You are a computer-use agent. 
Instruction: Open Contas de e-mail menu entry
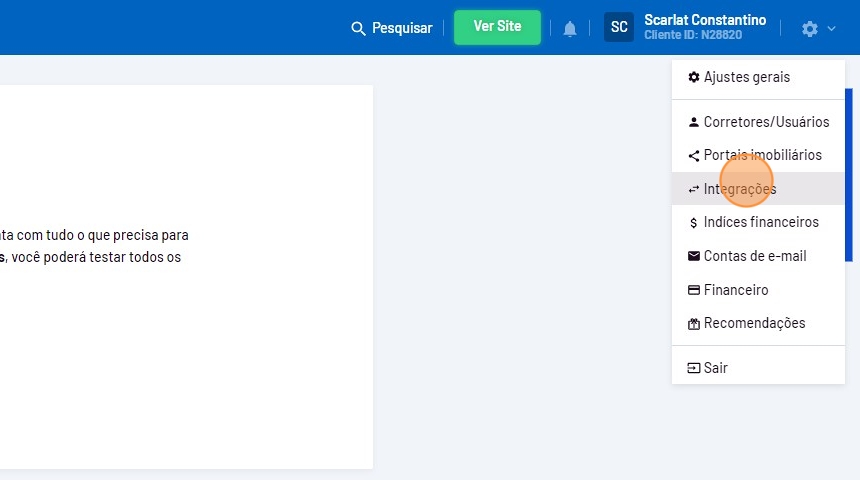click(x=754, y=256)
